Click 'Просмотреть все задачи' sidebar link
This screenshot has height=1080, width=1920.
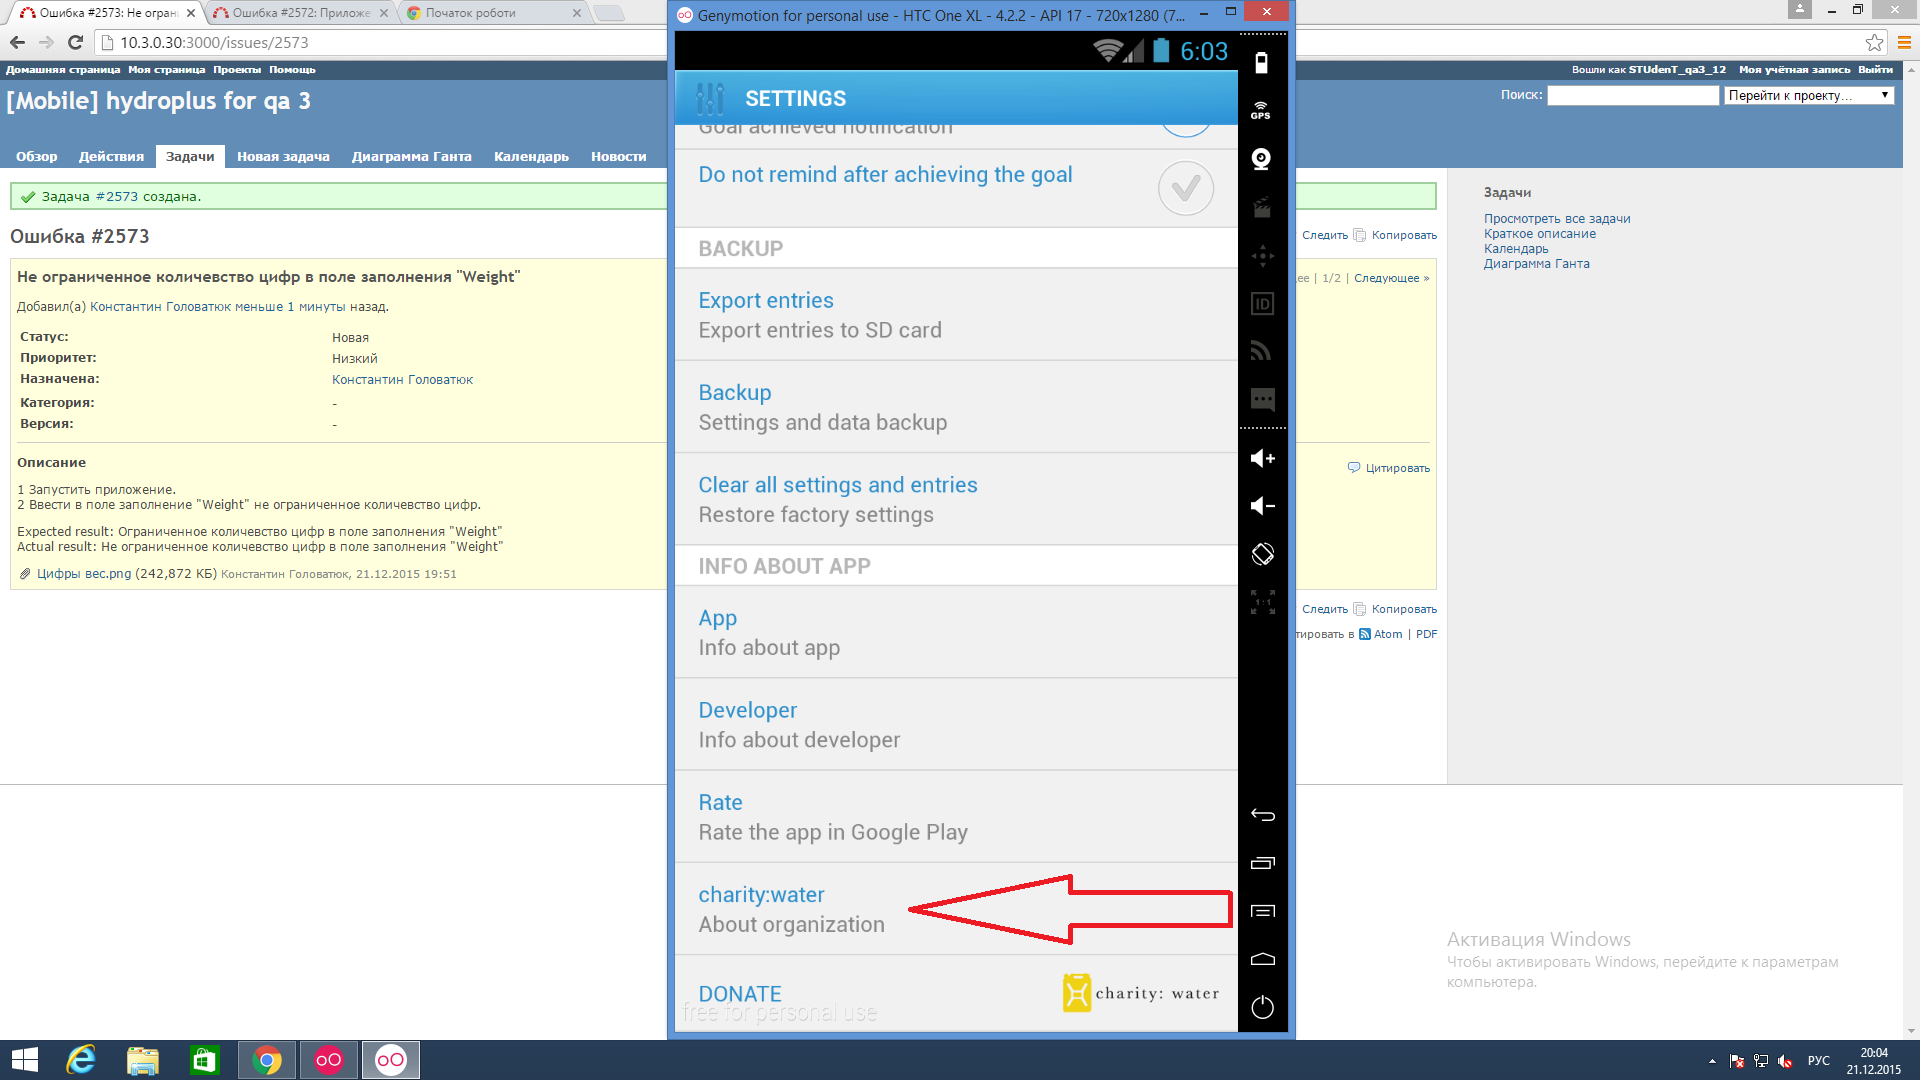[1556, 219]
